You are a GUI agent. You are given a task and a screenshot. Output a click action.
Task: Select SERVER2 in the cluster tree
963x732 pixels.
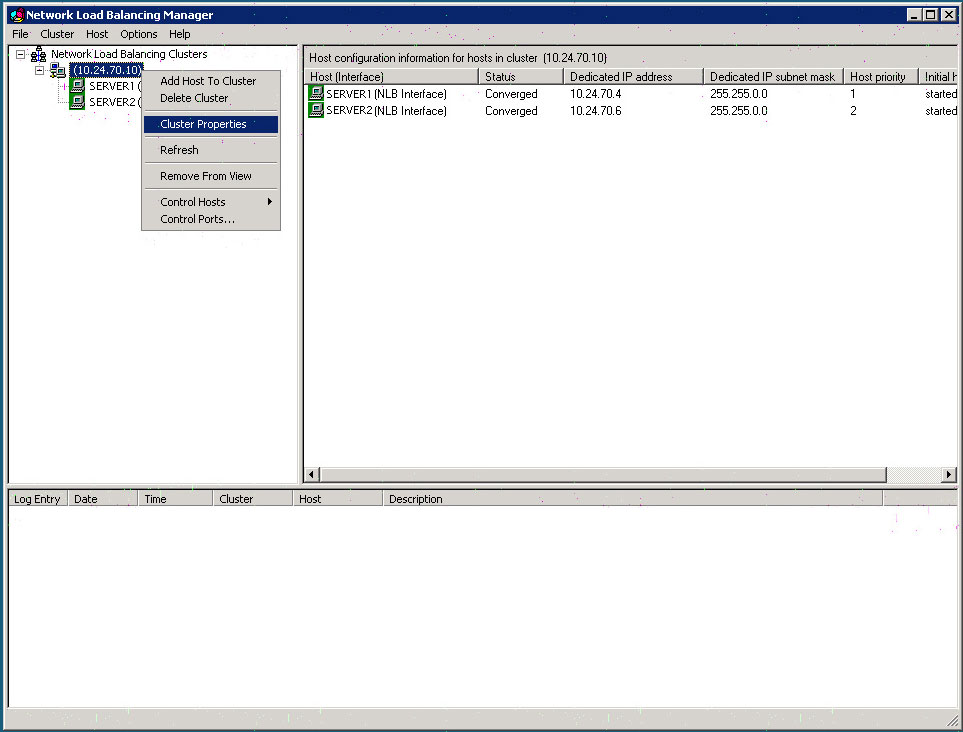(114, 102)
